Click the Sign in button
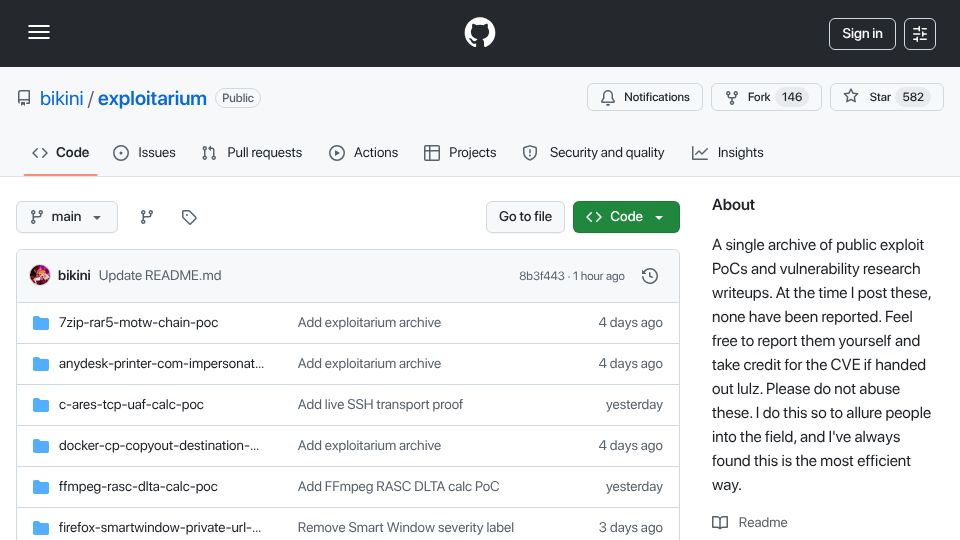 click(x=862, y=34)
